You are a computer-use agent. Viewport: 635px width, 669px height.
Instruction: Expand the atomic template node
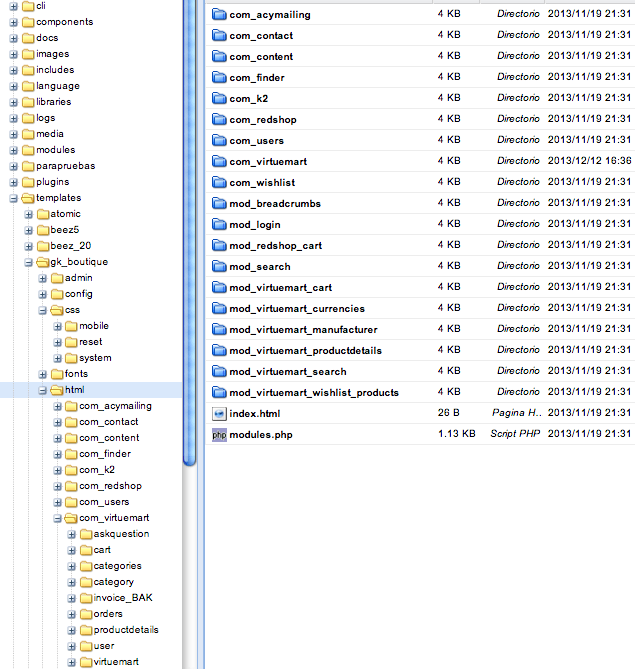pyautogui.click(x=29, y=214)
